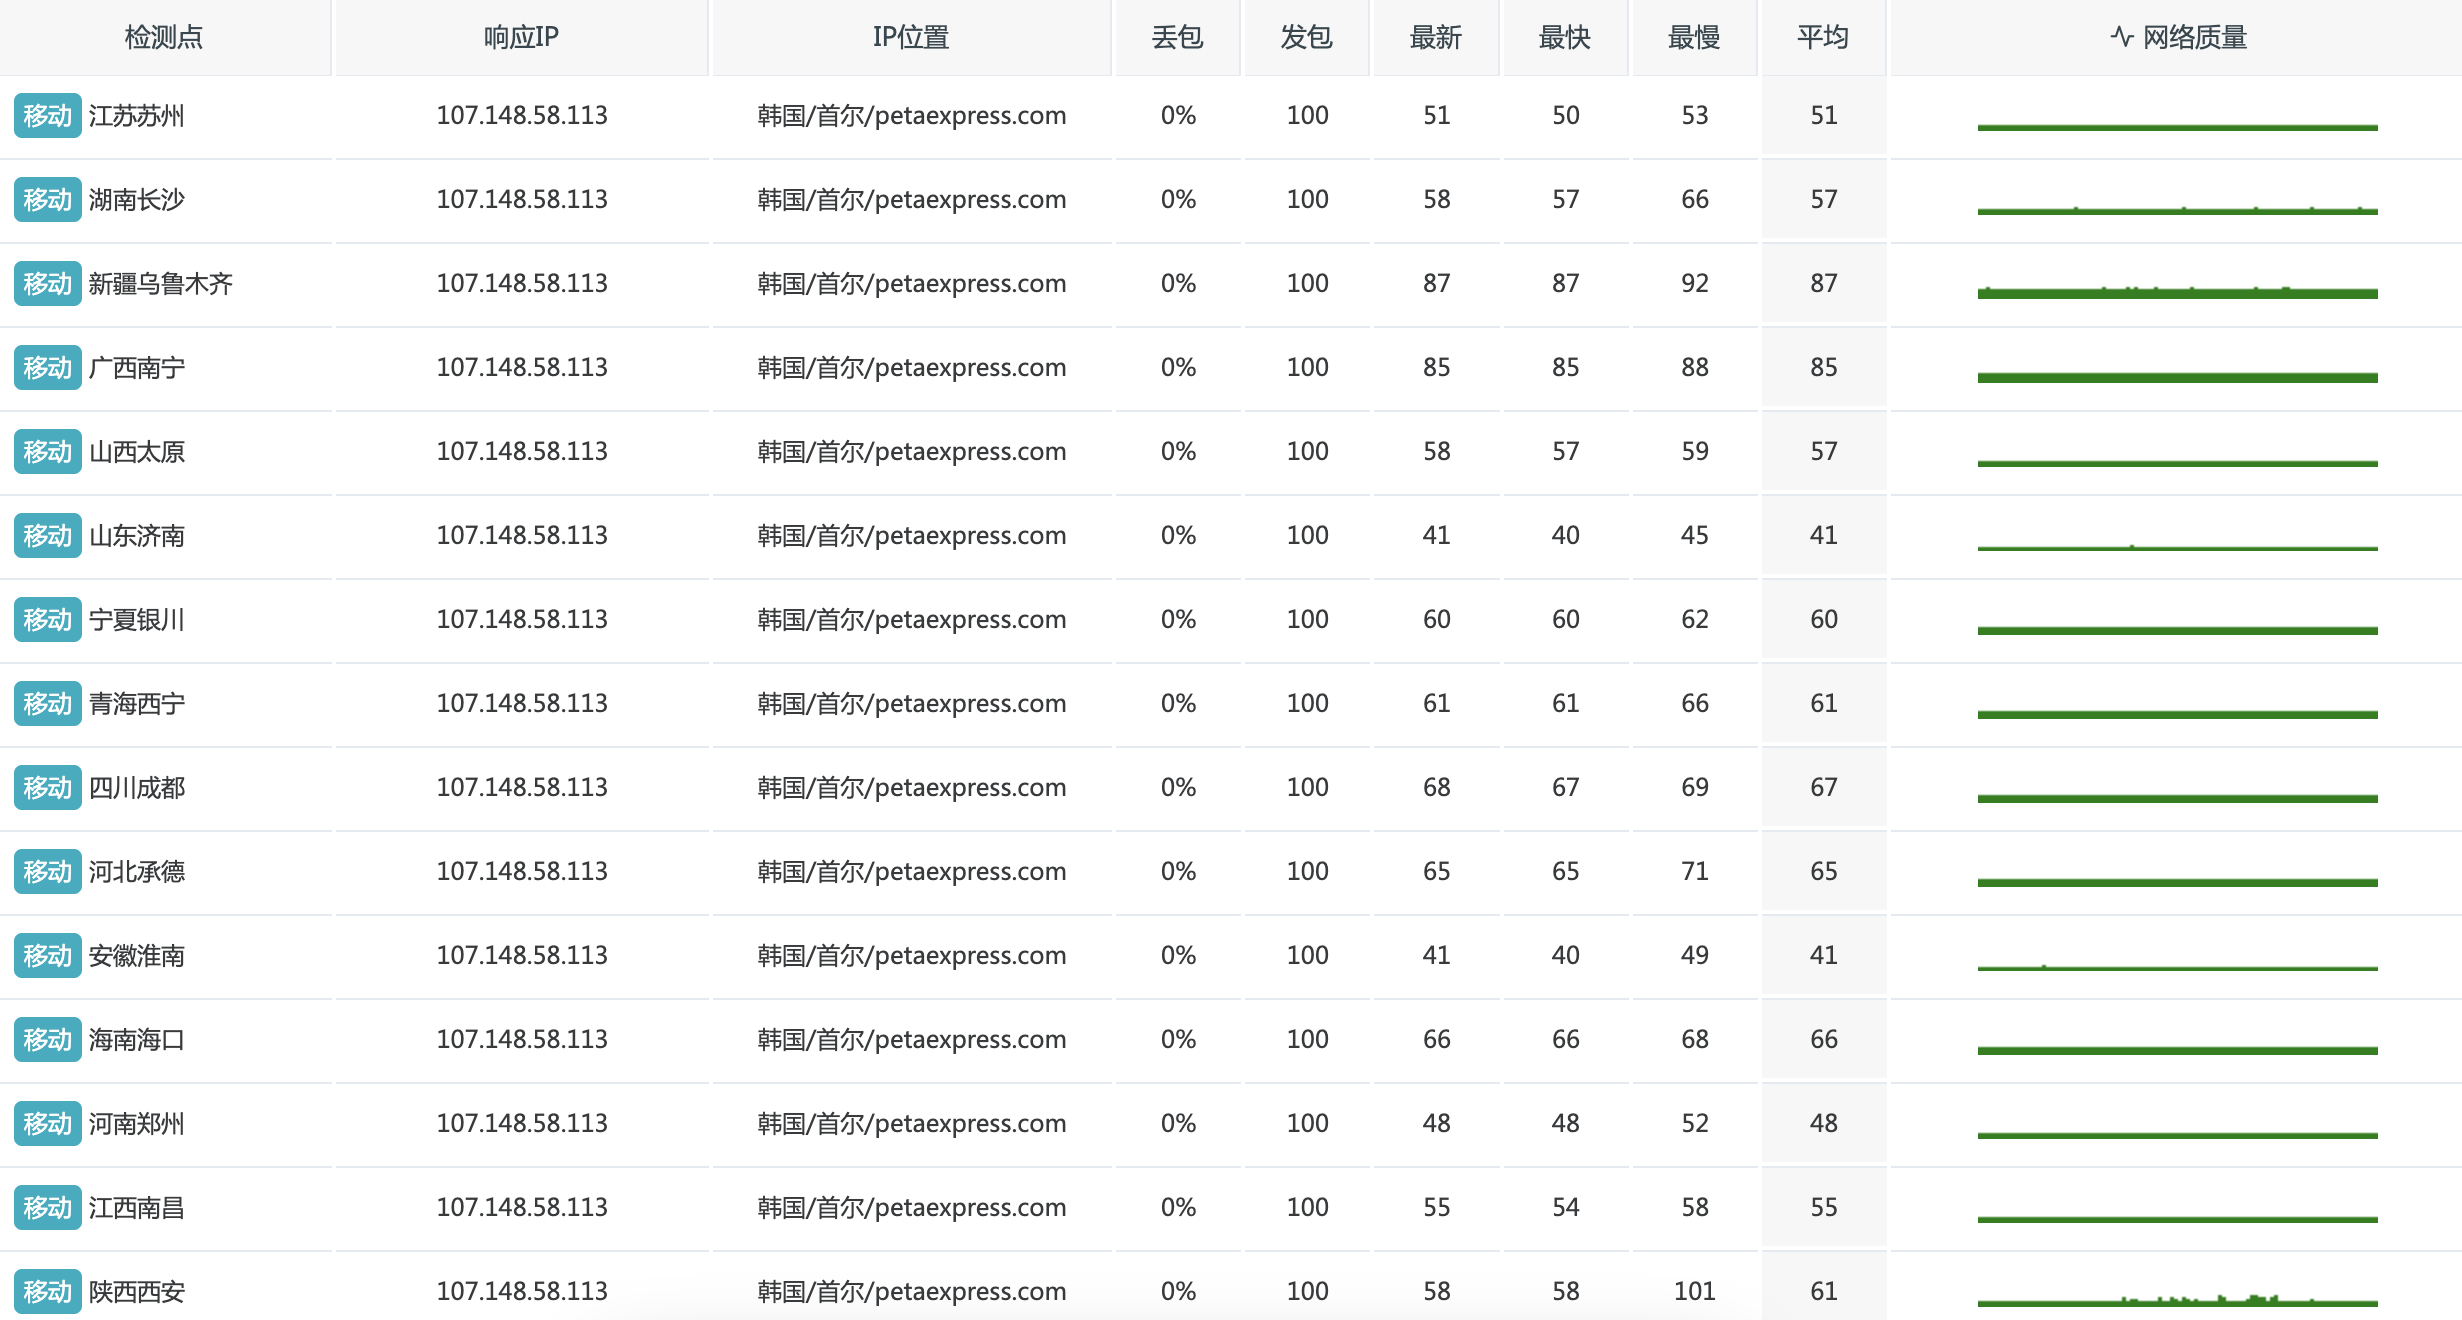Open the network quality graph for 陕西西安

[x=2177, y=1300]
